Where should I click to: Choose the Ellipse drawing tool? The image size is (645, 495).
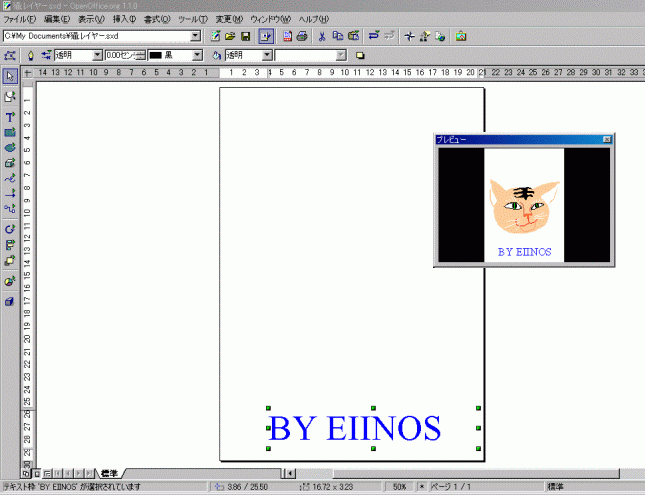(x=10, y=147)
